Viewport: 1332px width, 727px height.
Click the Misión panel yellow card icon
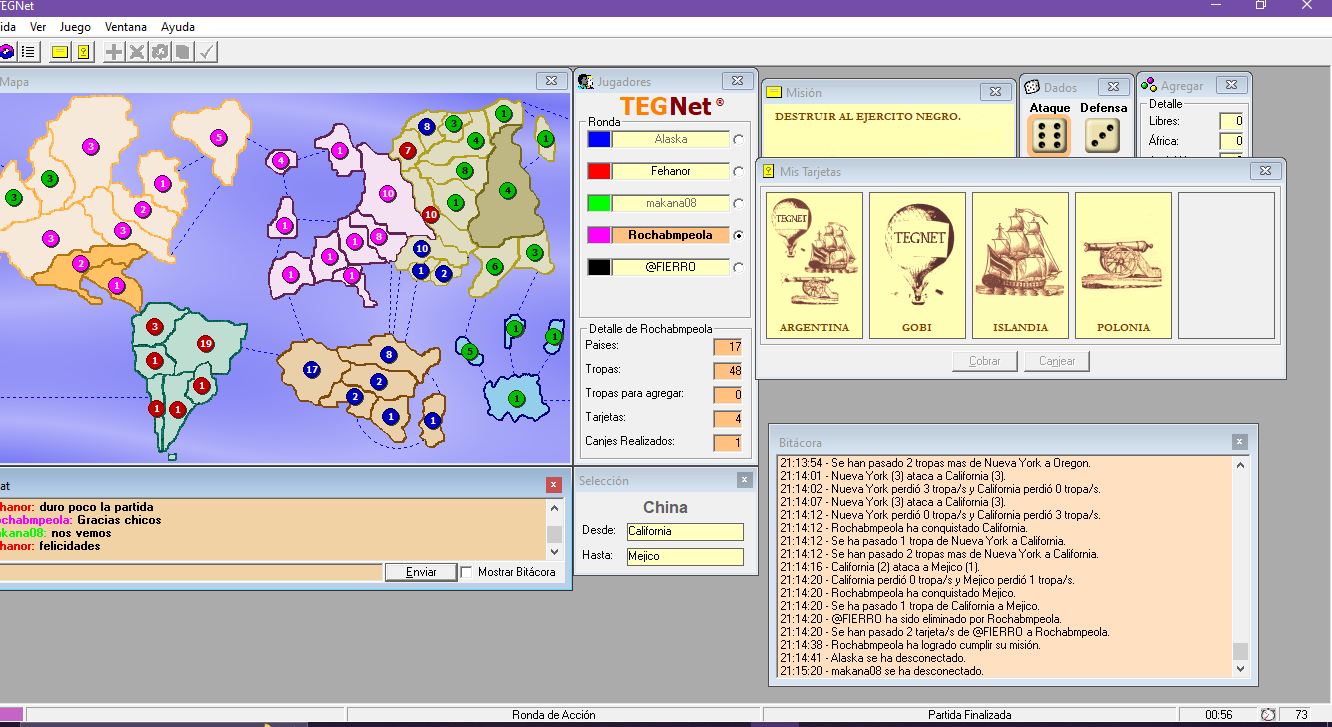[x=774, y=93]
